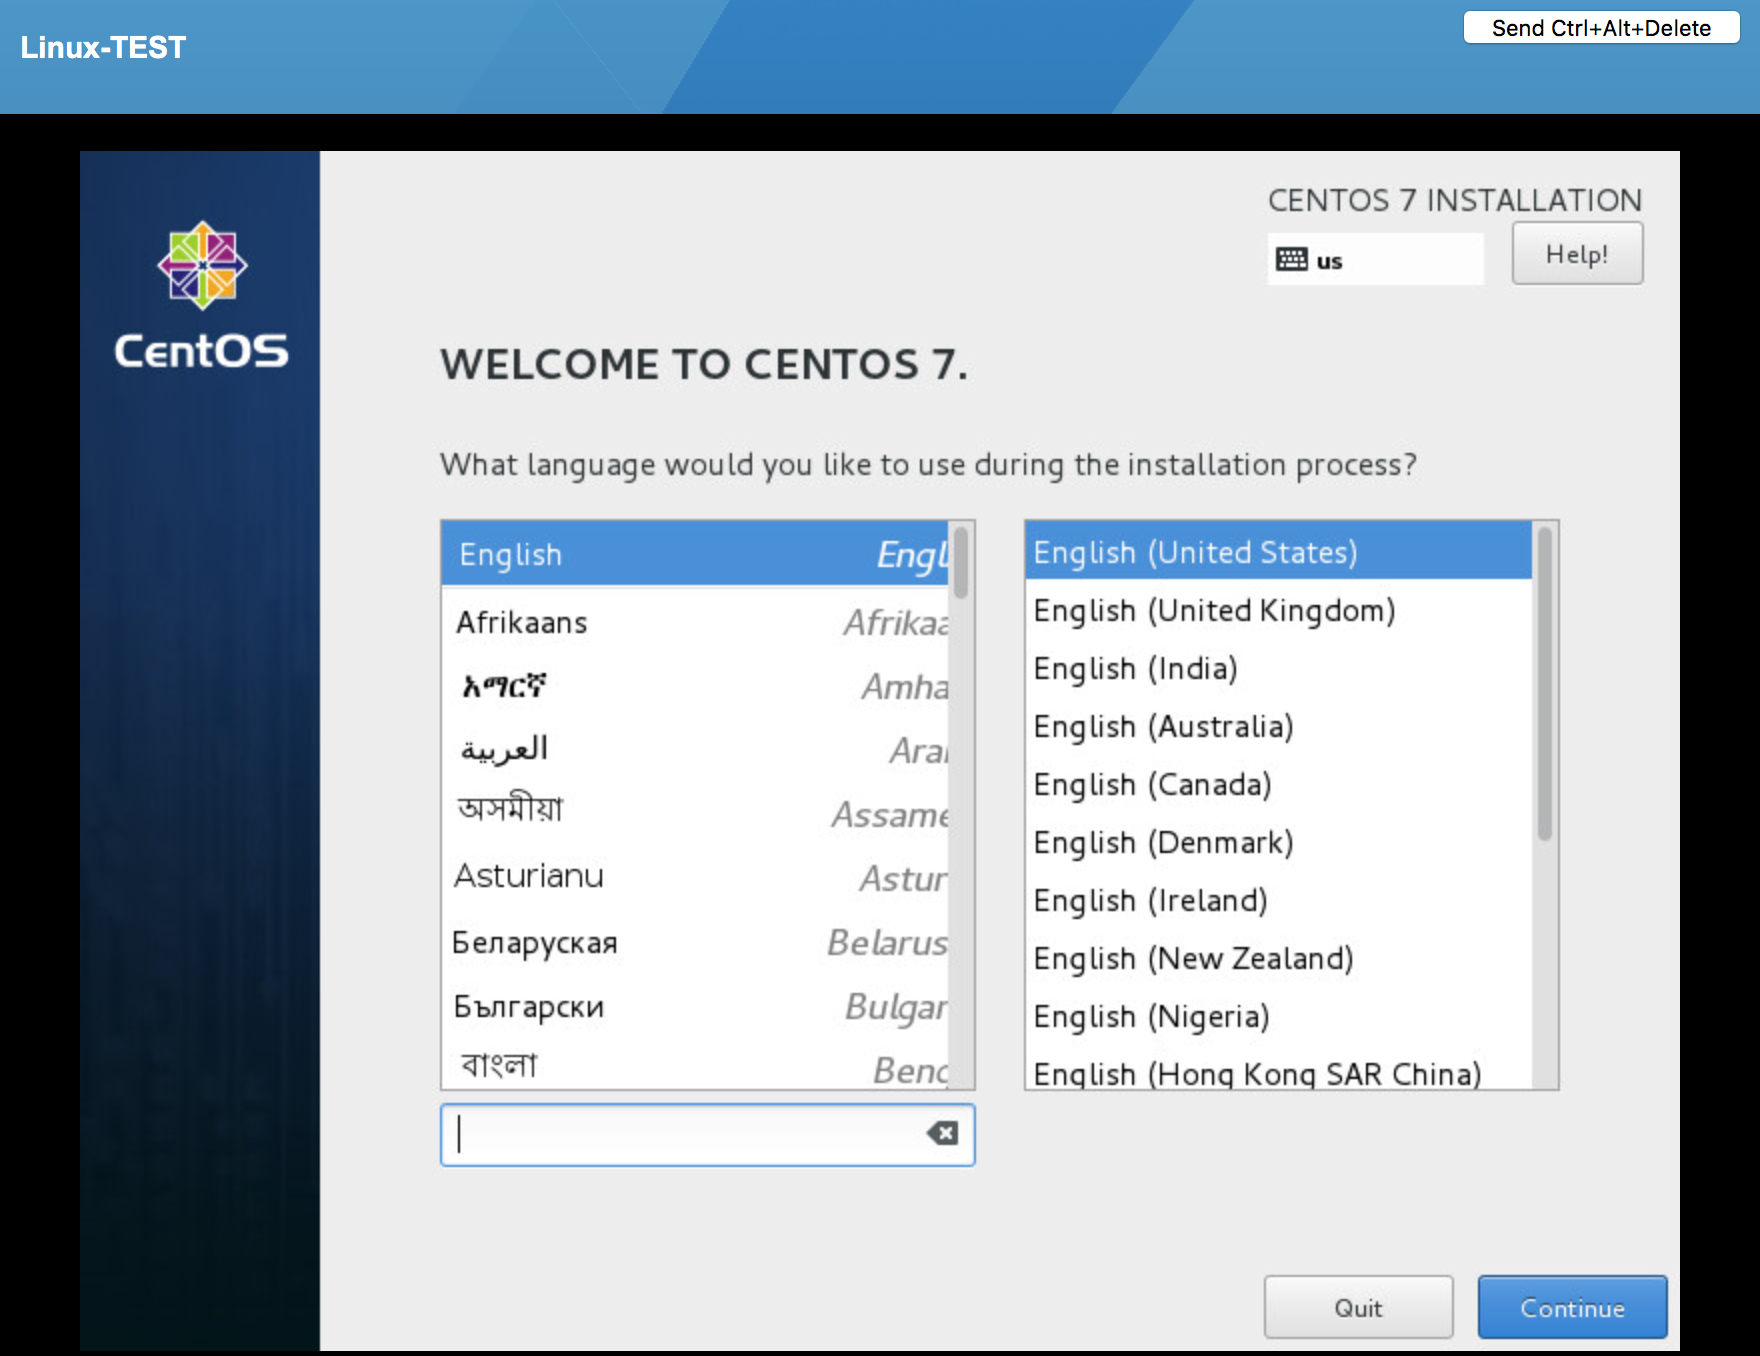Image resolution: width=1760 pixels, height=1356 pixels.
Task: Click the locale list scrollbar thumb
Action: [x=1545, y=684]
